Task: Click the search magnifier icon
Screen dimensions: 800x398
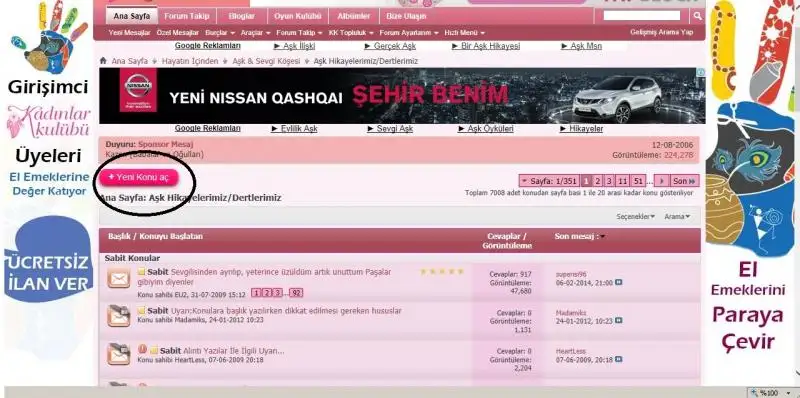Action: click(x=697, y=16)
